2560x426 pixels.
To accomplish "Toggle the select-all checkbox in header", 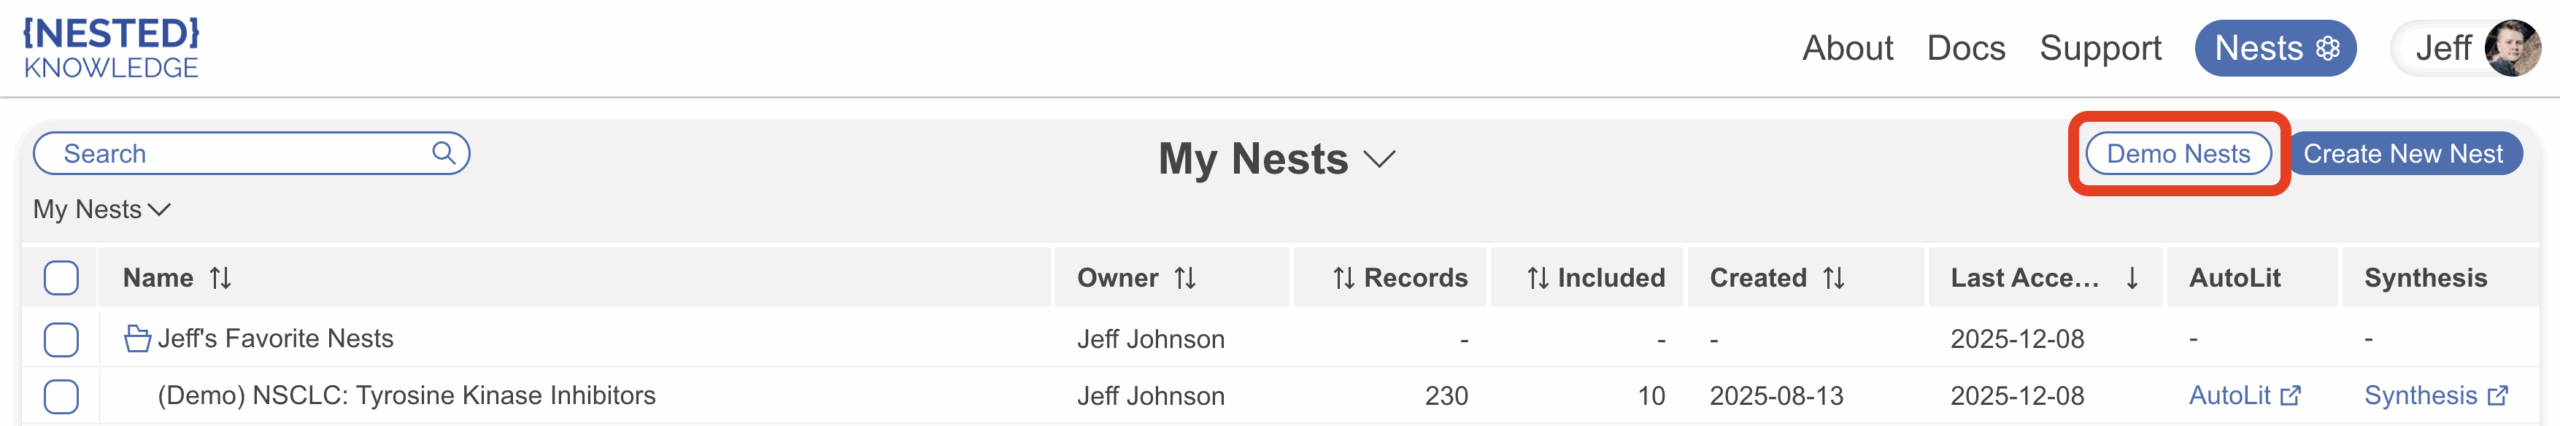I will [x=61, y=278].
